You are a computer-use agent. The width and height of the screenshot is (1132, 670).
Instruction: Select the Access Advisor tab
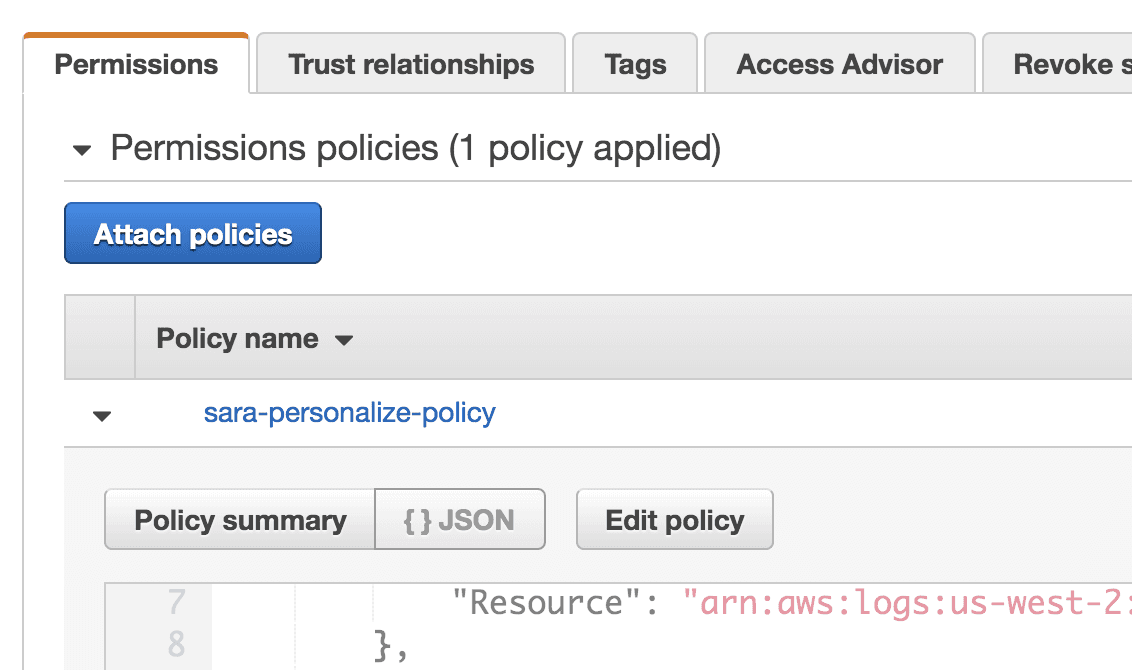coord(839,63)
